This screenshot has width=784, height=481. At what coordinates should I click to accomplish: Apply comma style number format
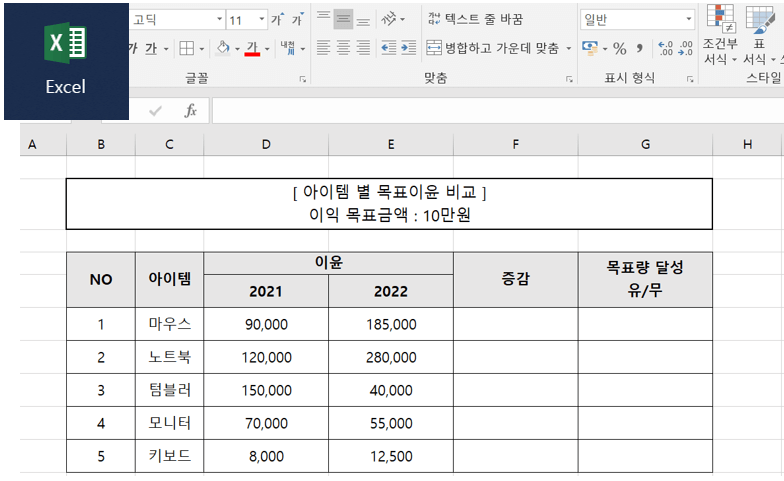(x=640, y=48)
